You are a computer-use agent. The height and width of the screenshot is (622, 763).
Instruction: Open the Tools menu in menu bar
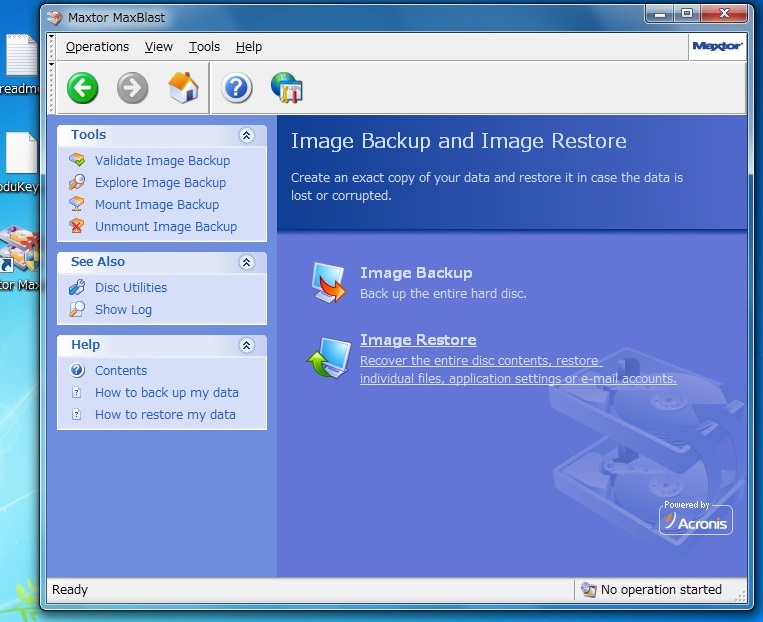click(204, 47)
